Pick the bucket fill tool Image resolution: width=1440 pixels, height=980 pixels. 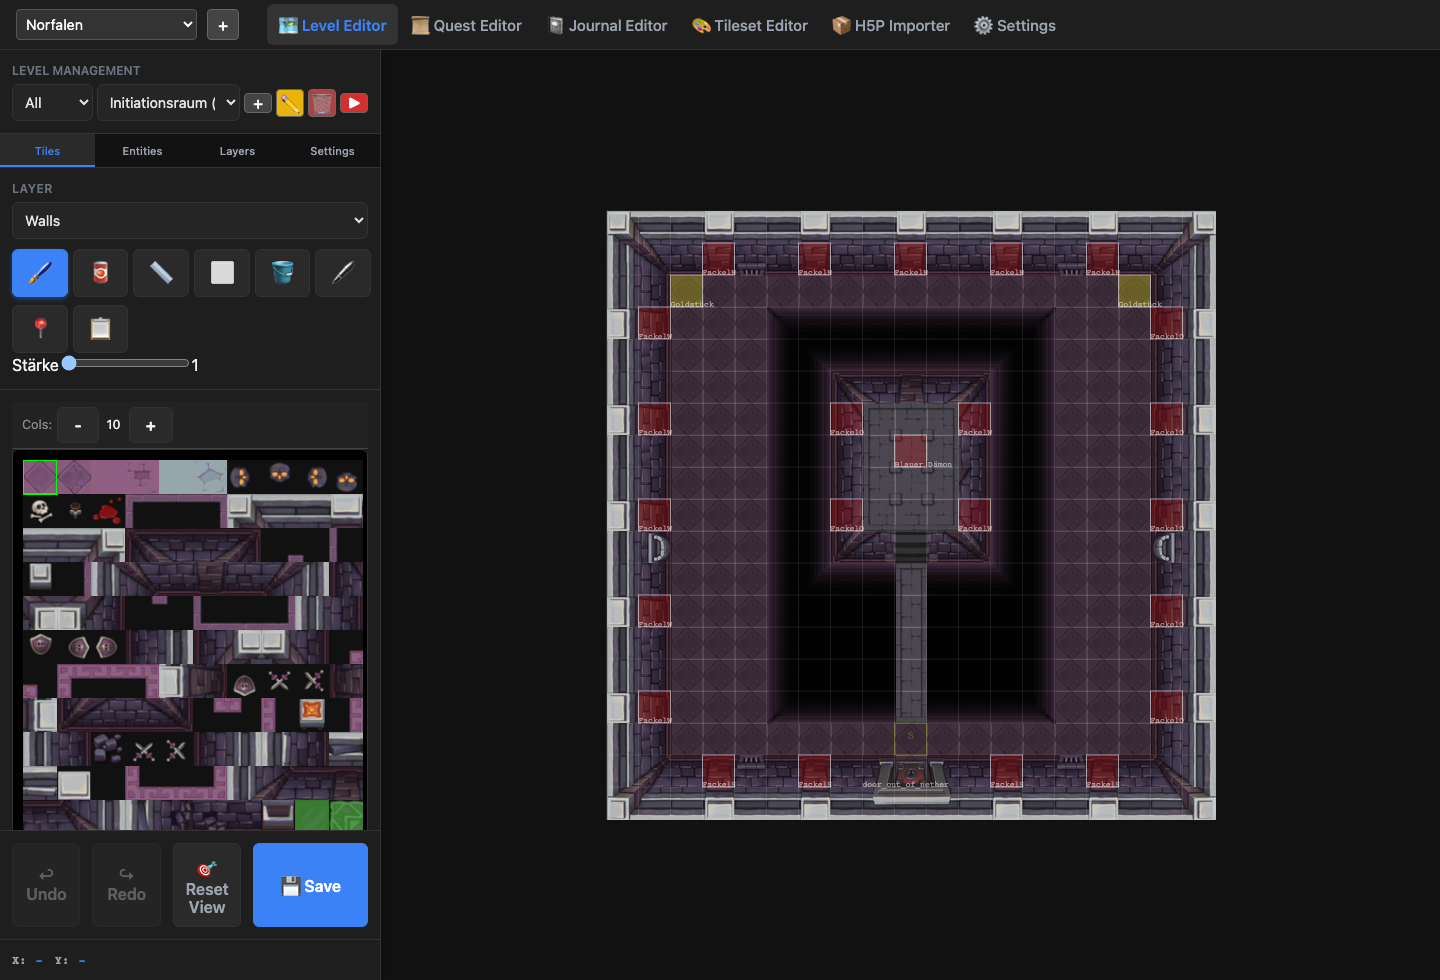[282, 272]
